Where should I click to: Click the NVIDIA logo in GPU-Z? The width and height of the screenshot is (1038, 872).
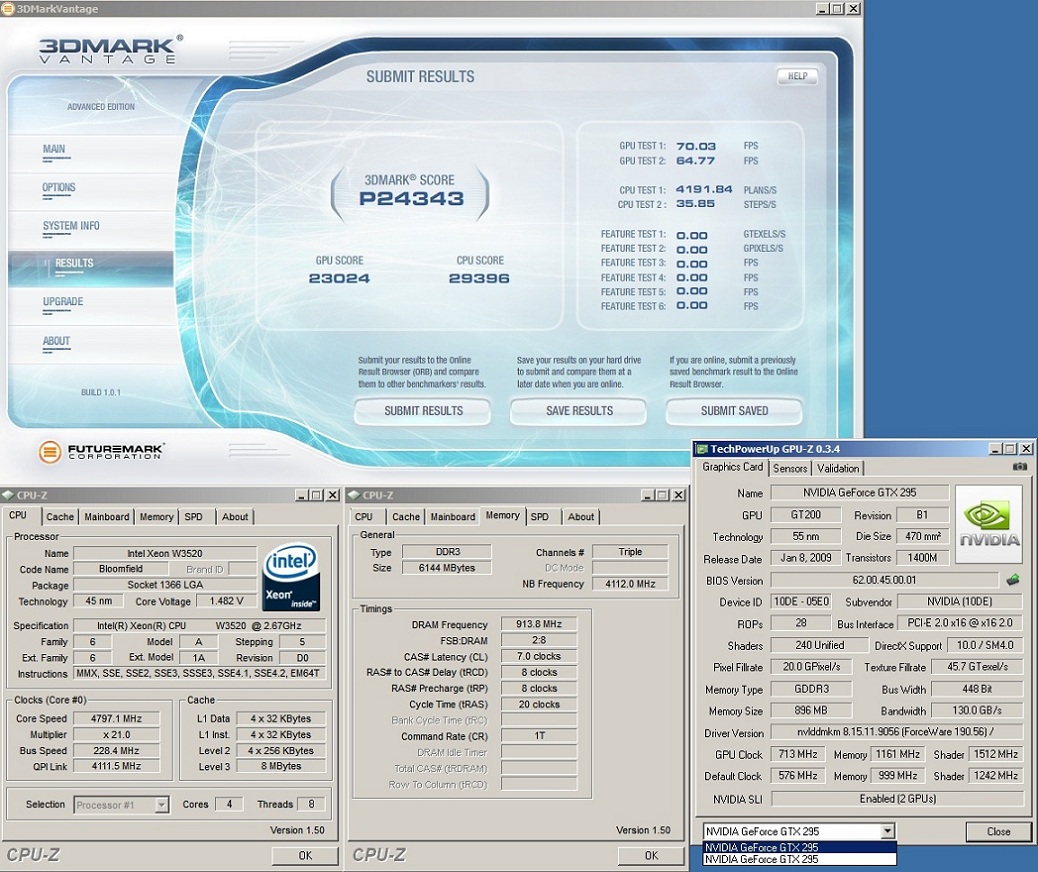point(989,524)
